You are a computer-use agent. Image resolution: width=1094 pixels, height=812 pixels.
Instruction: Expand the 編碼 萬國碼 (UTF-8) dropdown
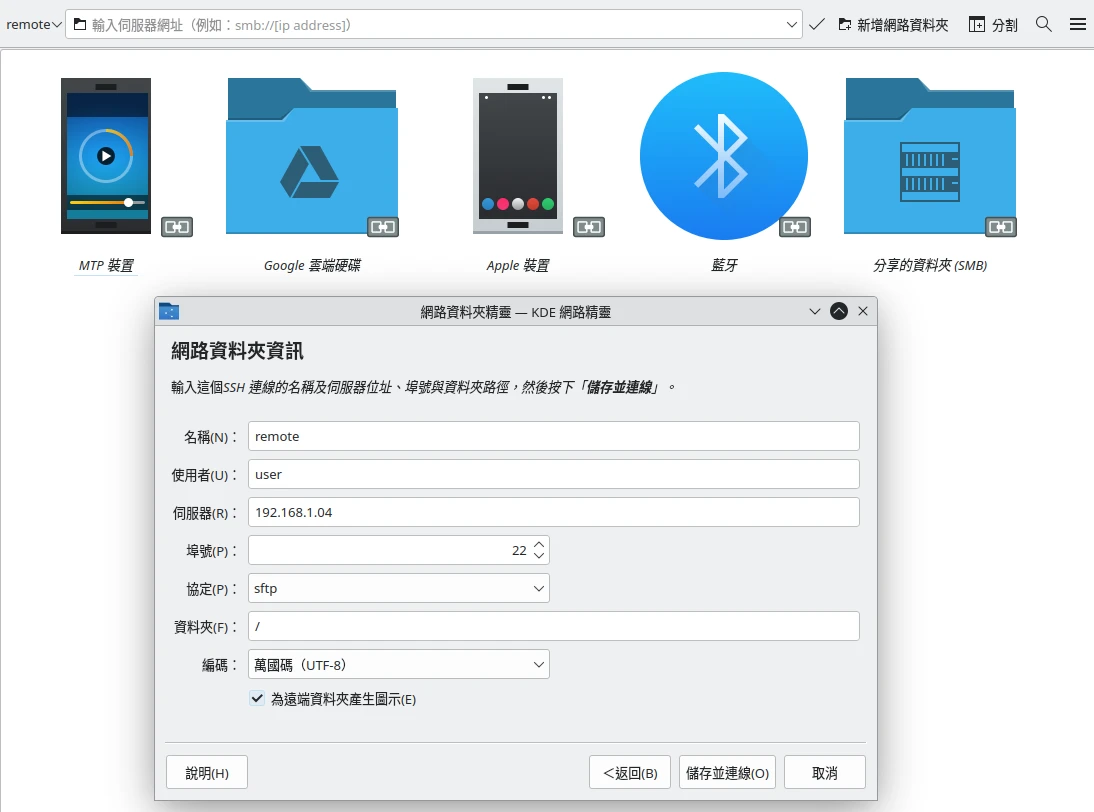(x=398, y=664)
